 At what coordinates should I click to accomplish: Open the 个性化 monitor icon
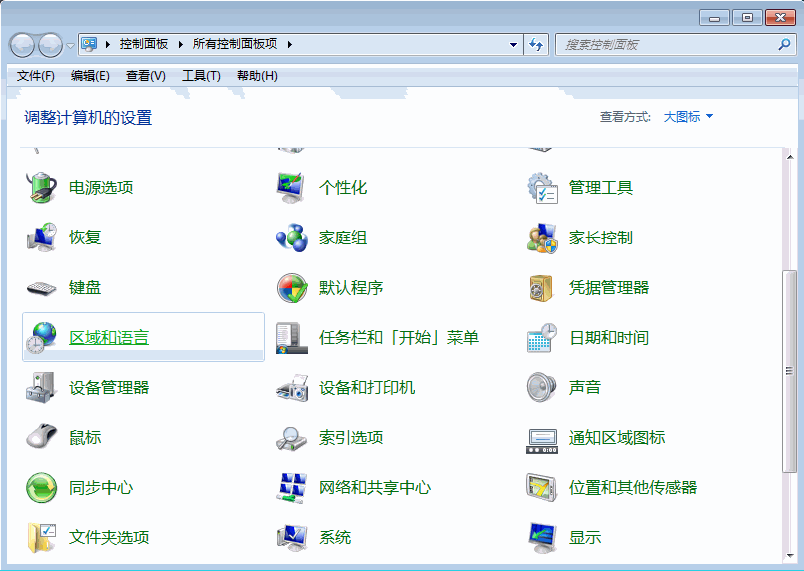click(292, 188)
